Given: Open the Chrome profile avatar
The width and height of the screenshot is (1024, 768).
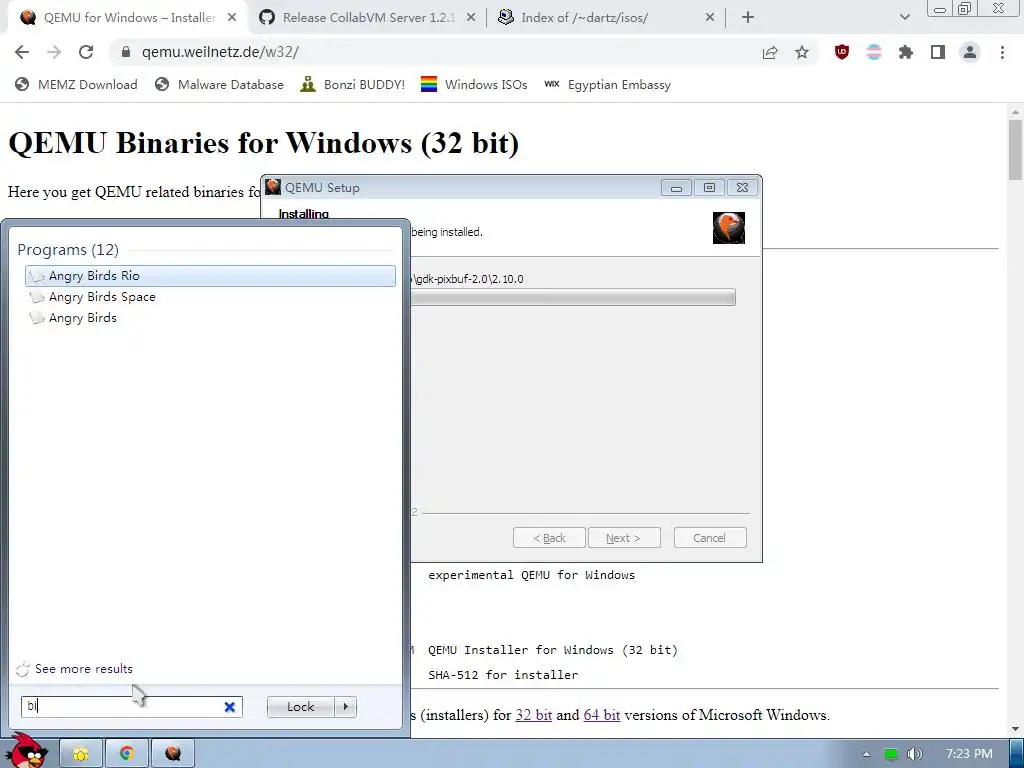Looking at the screenshot, I should tap(970, 52).
